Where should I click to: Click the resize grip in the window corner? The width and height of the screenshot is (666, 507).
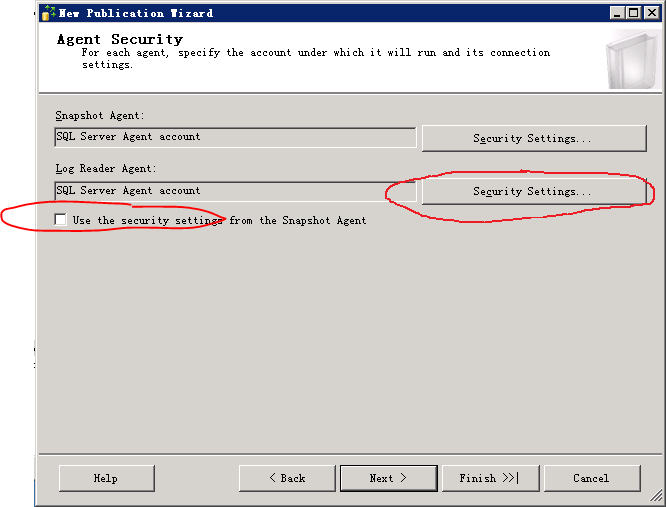[x=656, y=496]
